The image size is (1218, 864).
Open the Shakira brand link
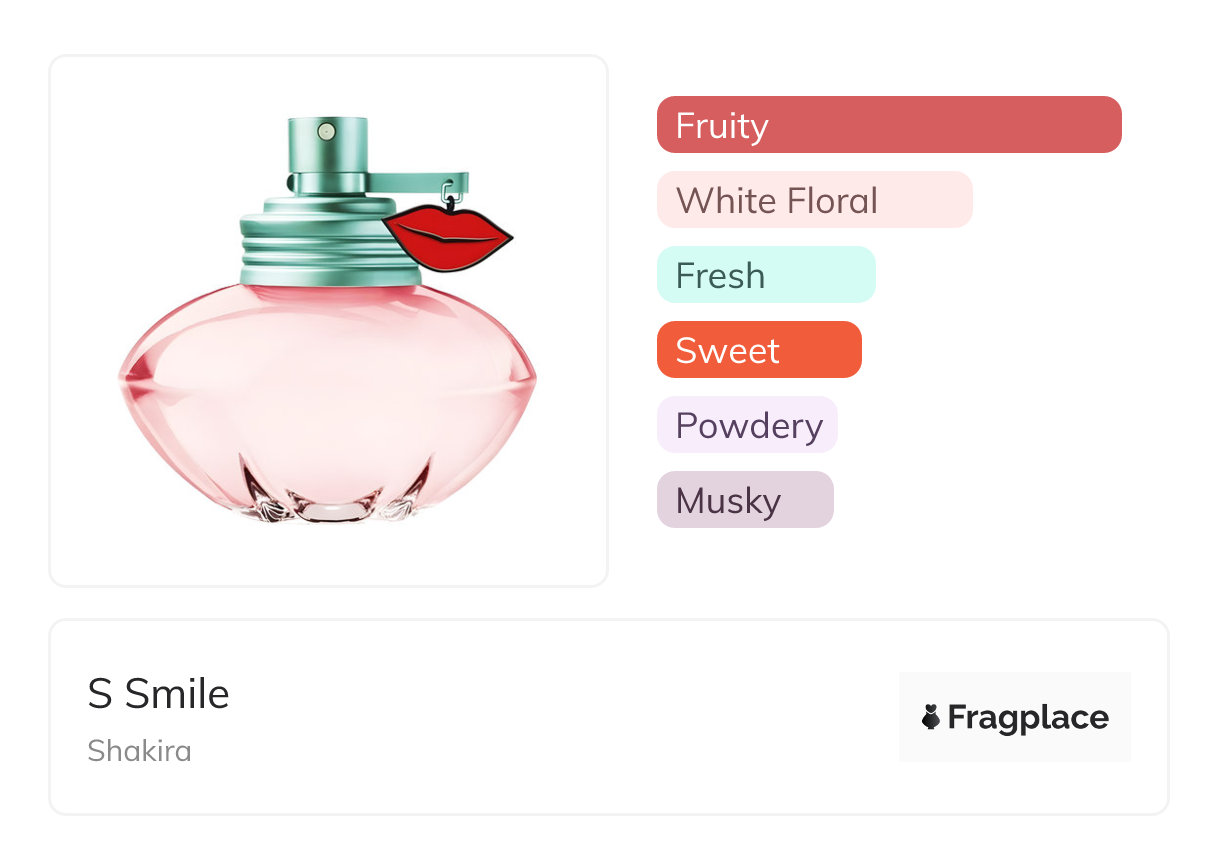(139, 750)
